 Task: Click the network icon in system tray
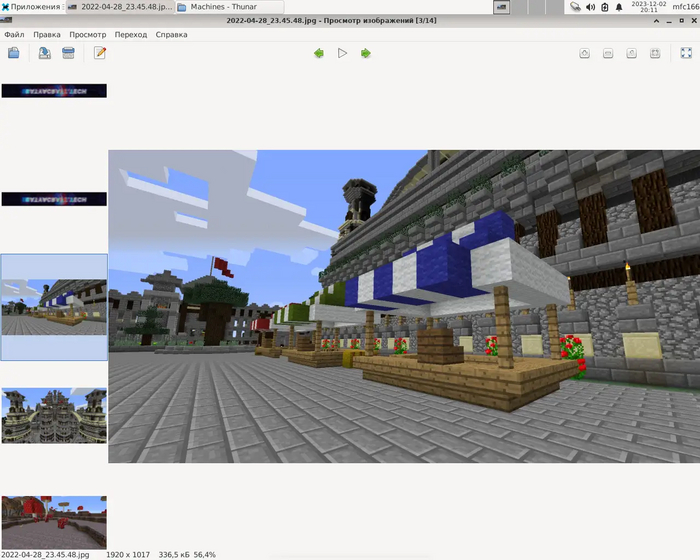click(x=575, y=7)
